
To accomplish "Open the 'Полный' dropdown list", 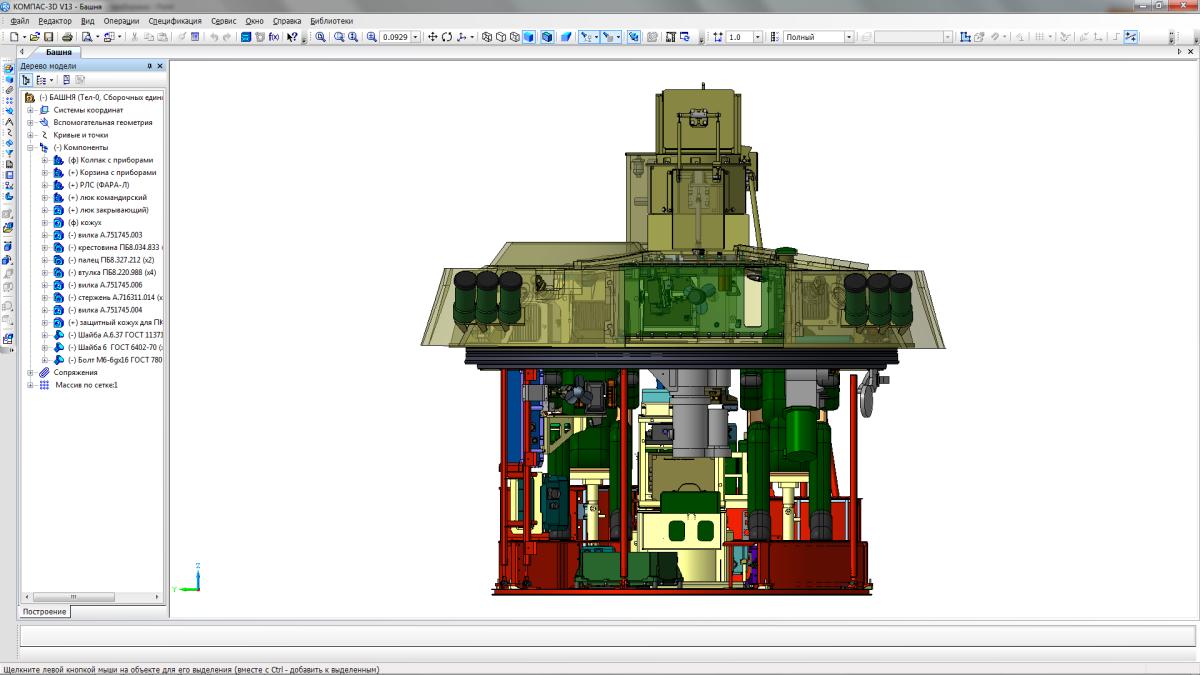I will (848, 37).
